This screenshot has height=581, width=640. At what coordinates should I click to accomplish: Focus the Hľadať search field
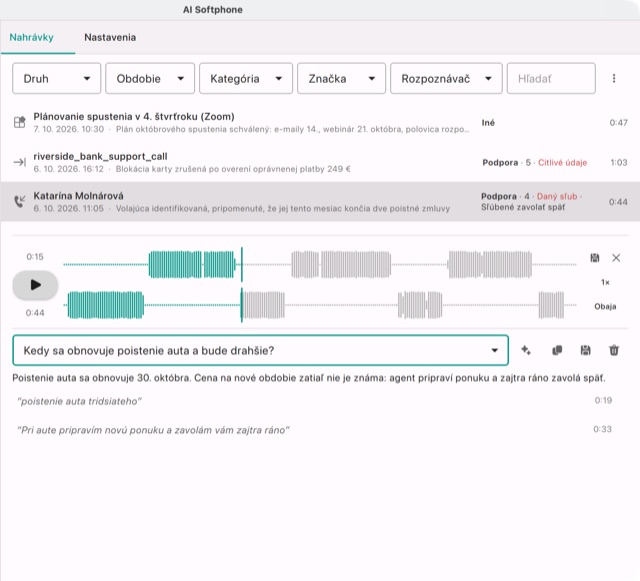(x=551, y=78)
